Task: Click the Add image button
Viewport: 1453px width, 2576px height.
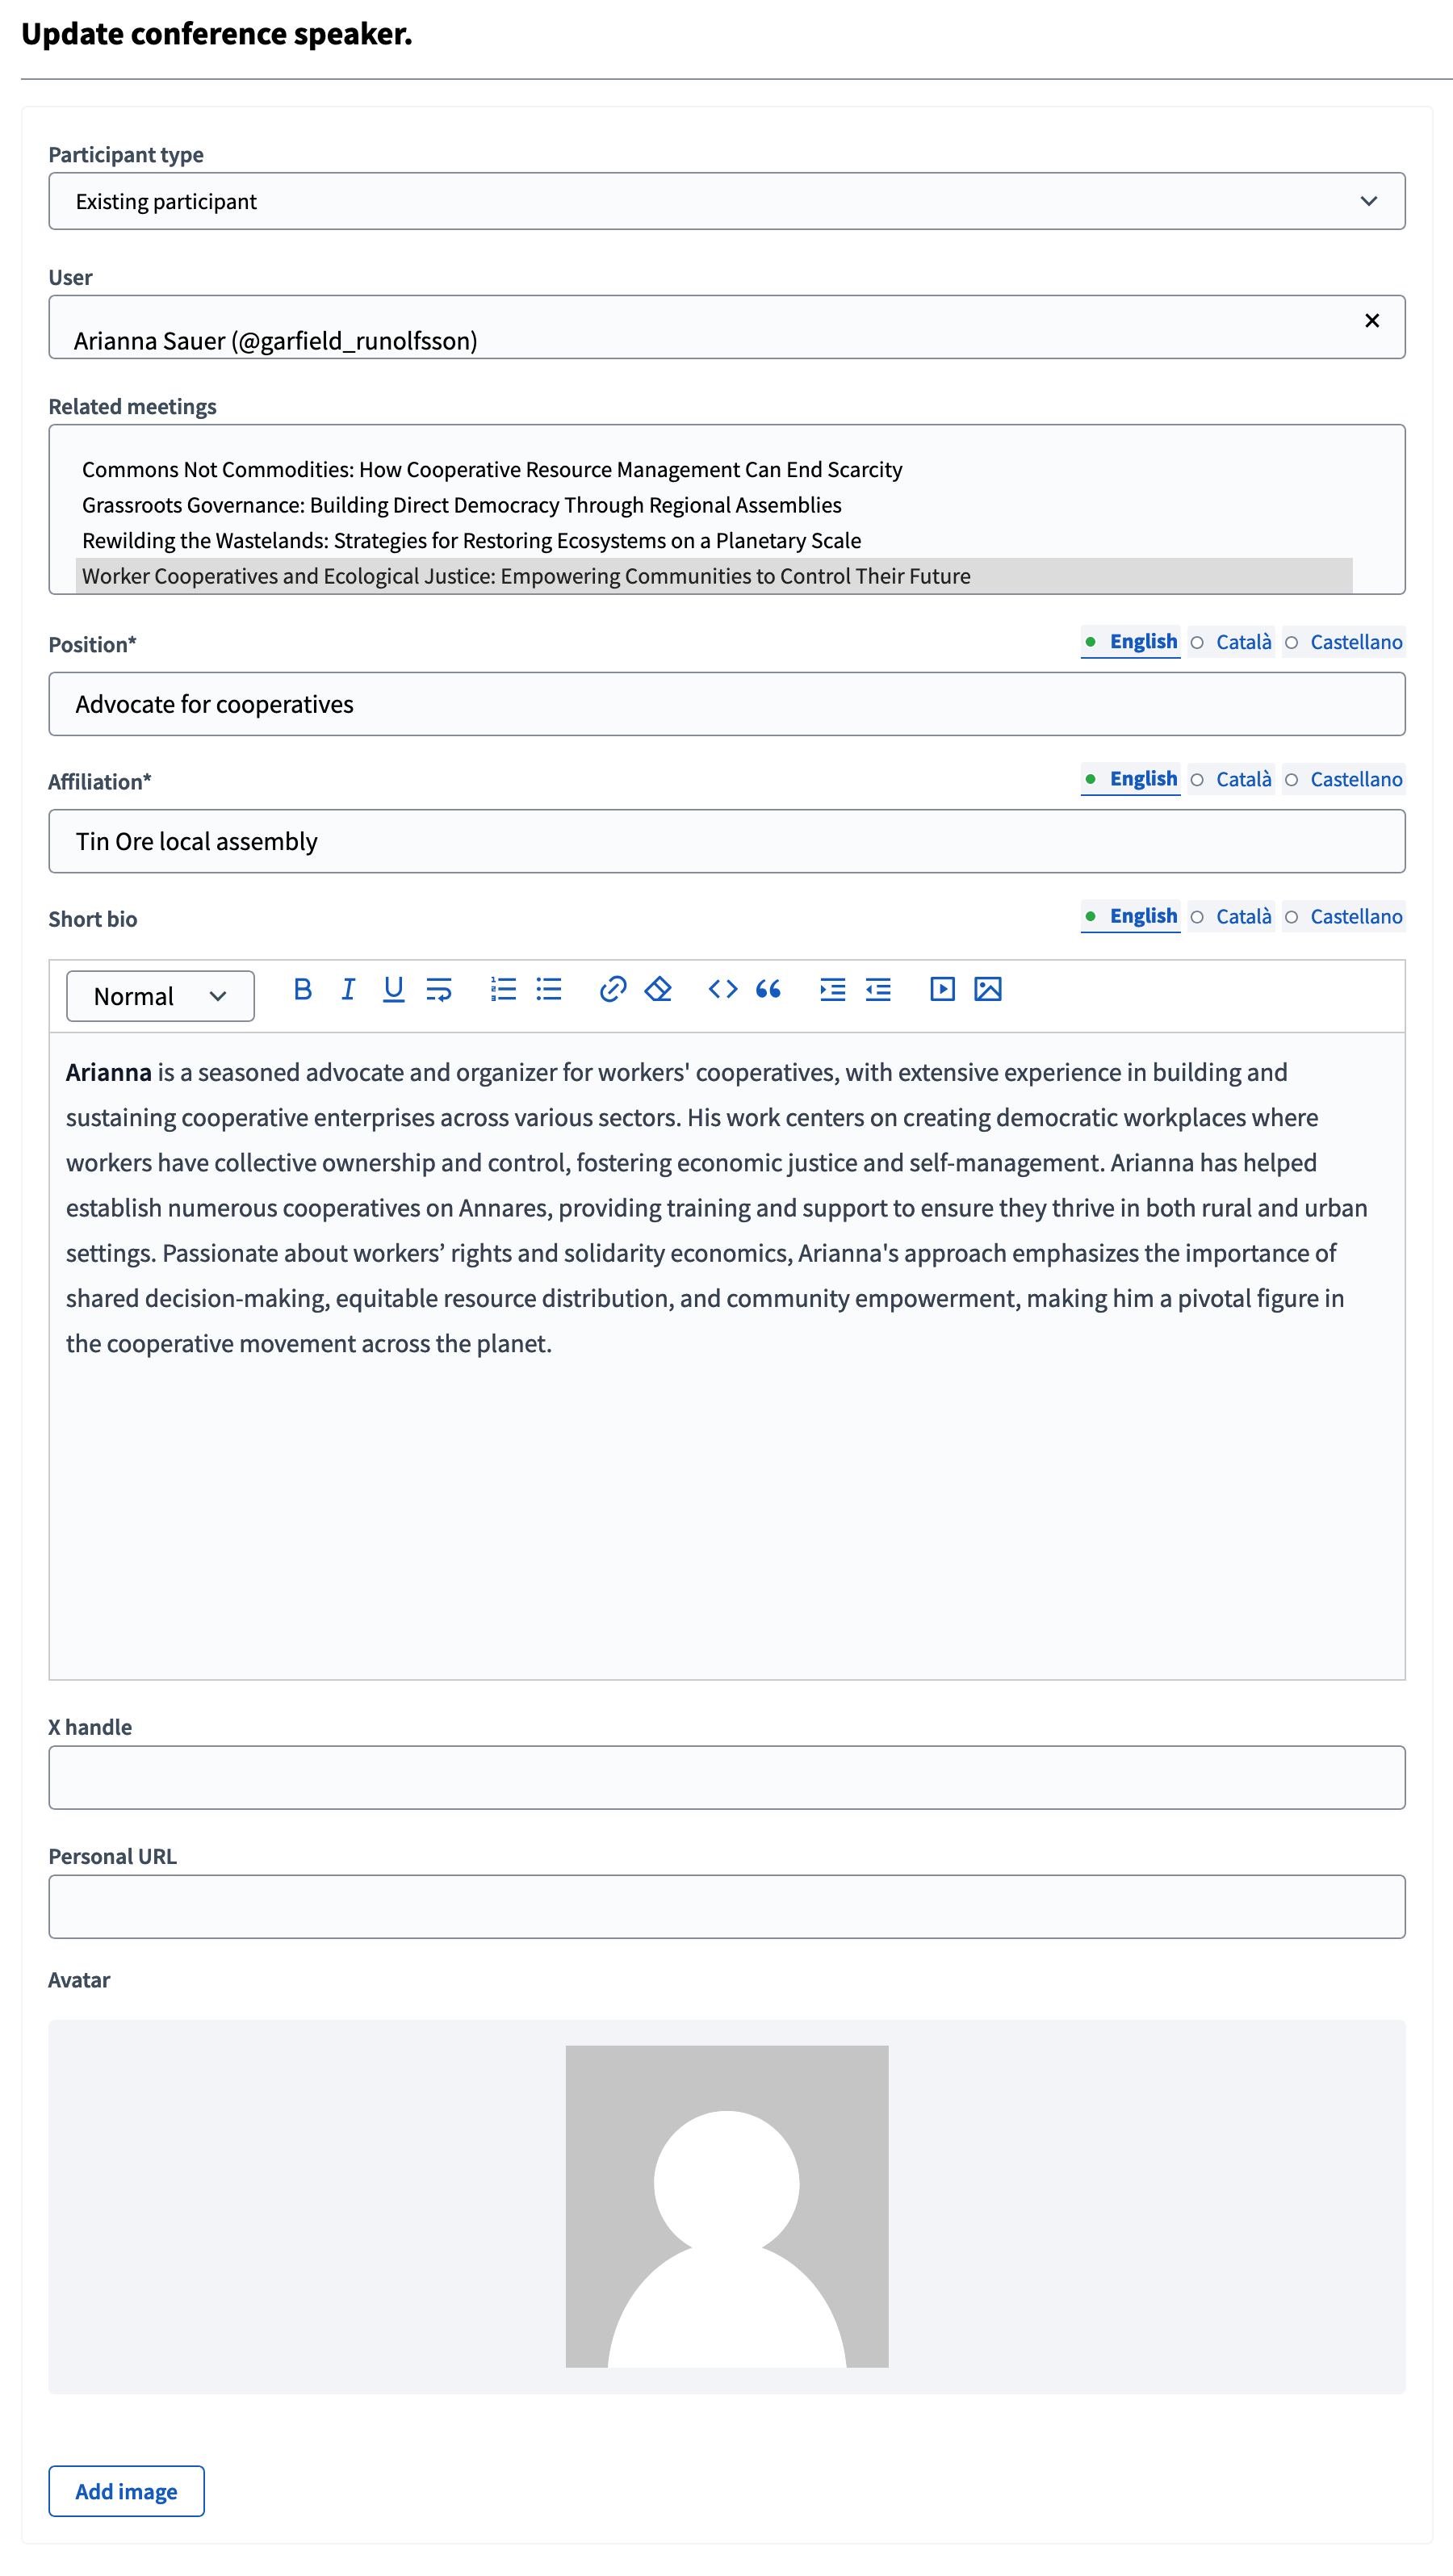Action: 126,2490
